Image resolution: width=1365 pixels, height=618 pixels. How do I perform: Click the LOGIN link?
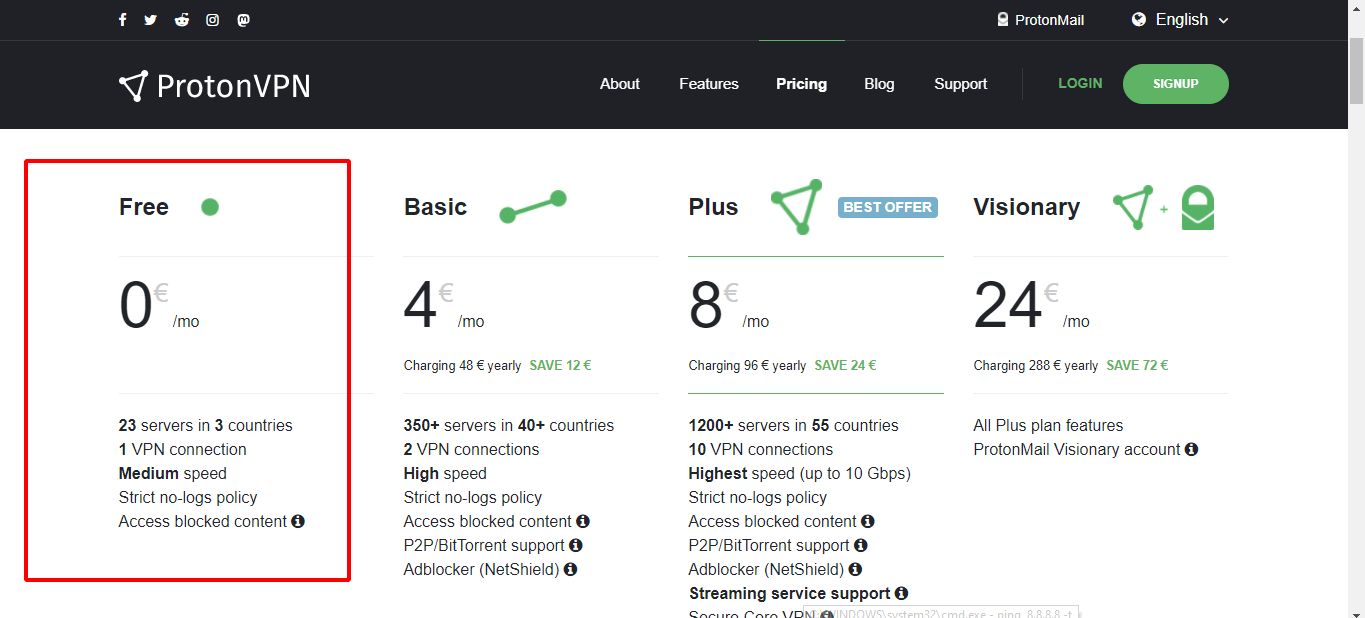pyautogui.click(x=1080, y=84)
